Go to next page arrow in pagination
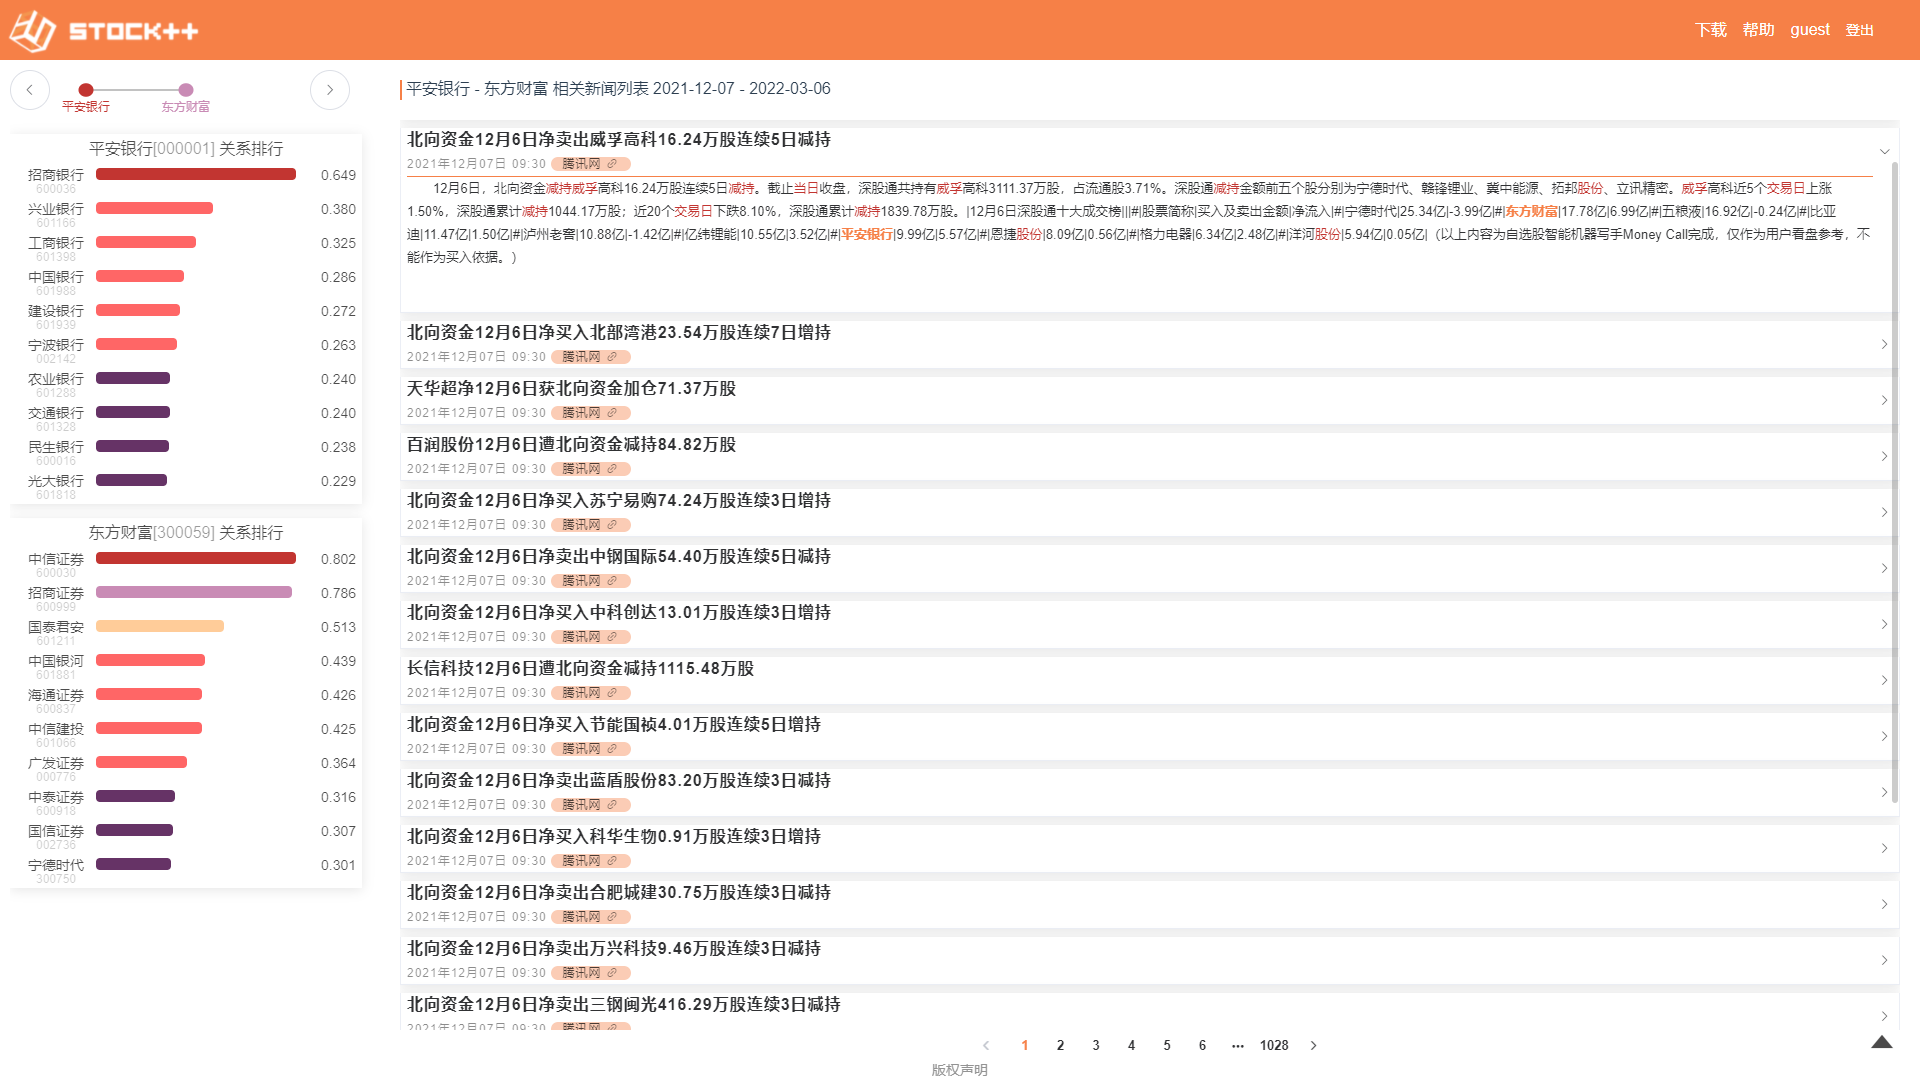The height and width of the screenshot is (1080, 1920). [x=1314, y=1045]
